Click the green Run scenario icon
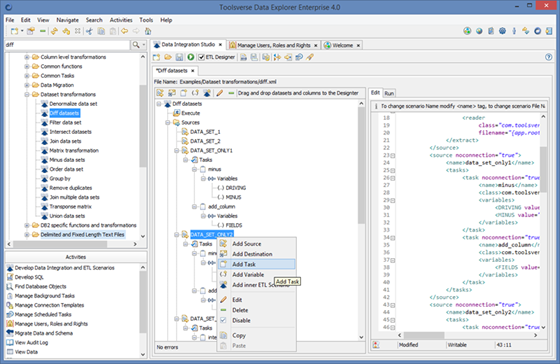The width and height of the screenshot is (560, 364). click(x=190, y=57)
